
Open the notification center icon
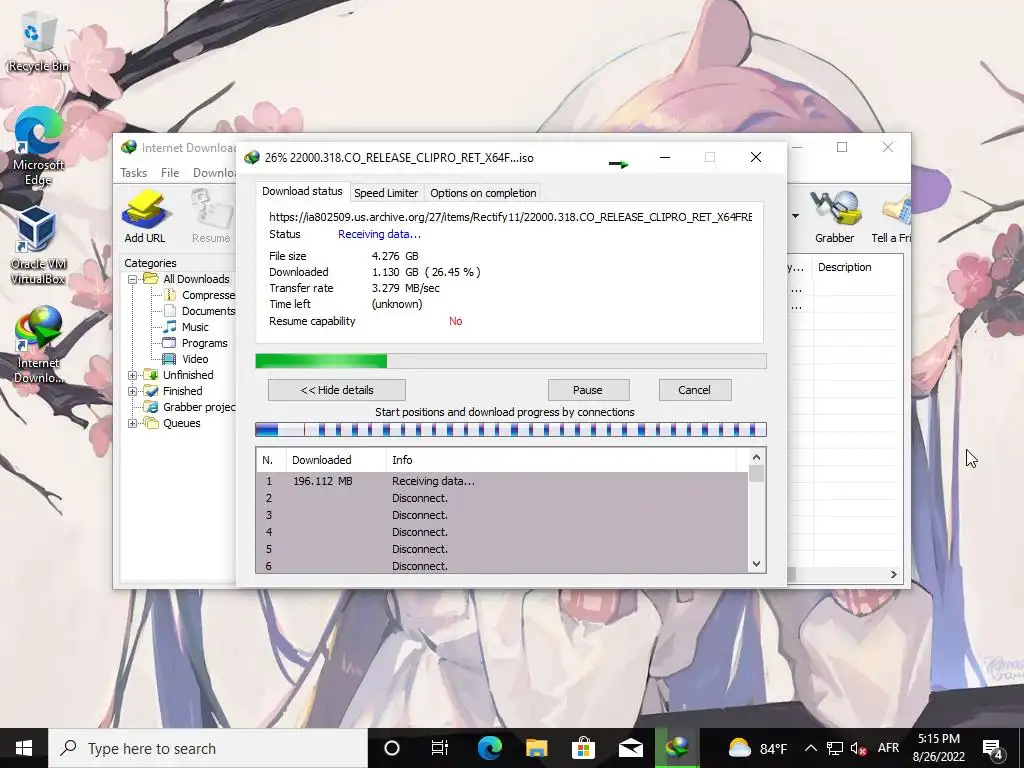pyautogui.click(x=993, y=748)
